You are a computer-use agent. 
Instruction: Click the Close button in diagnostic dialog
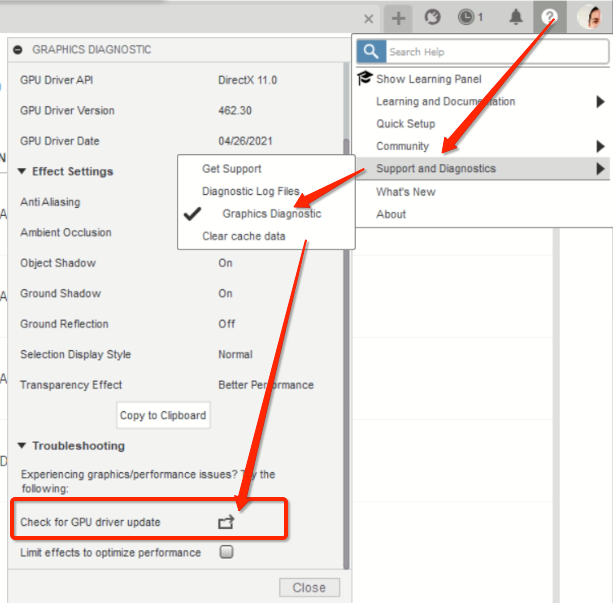point(309,587)
